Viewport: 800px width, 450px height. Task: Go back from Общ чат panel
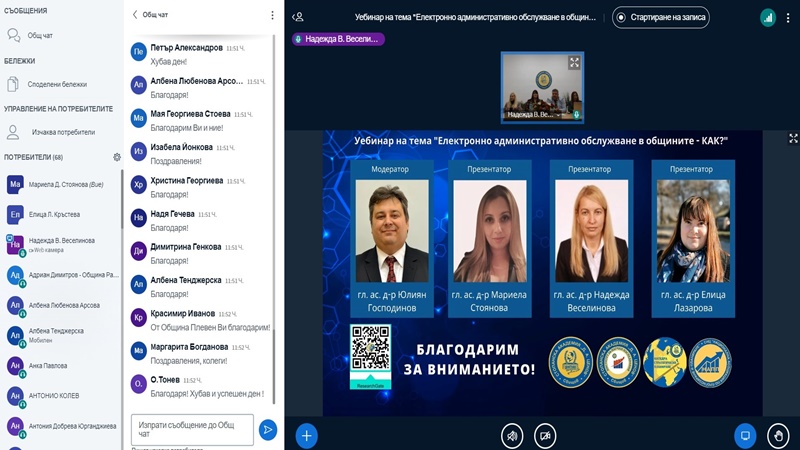tap(135, 14)
